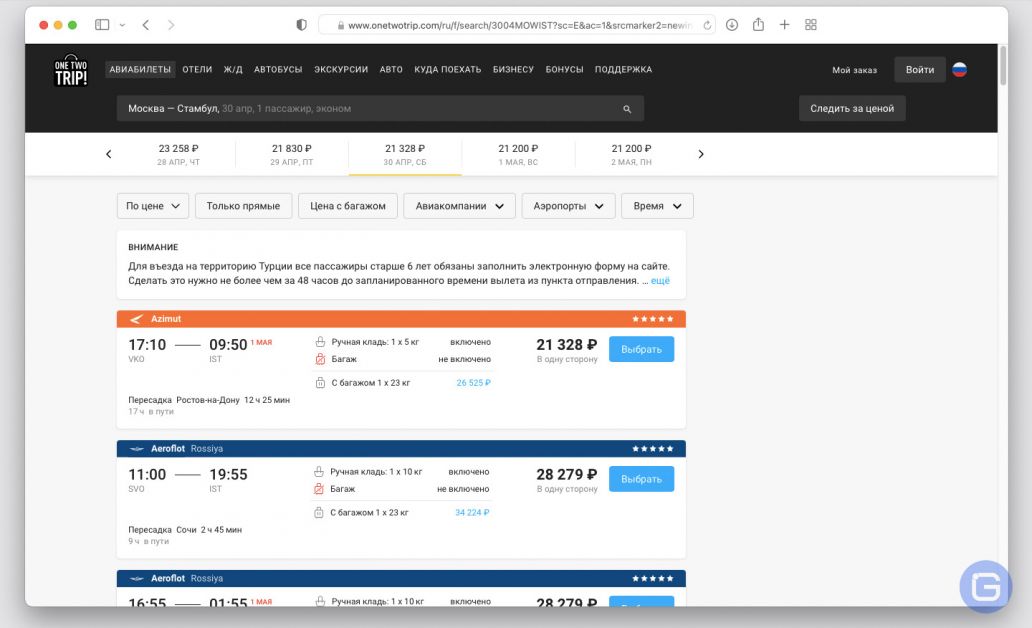This screenshot has height=628, width=1032.
Task: Change language via the Russian flag icon
Action: coord(960,70)
